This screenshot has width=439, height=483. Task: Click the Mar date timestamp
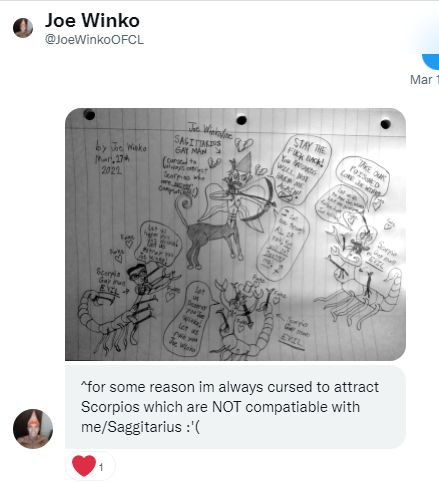click(x=424, y=80)
